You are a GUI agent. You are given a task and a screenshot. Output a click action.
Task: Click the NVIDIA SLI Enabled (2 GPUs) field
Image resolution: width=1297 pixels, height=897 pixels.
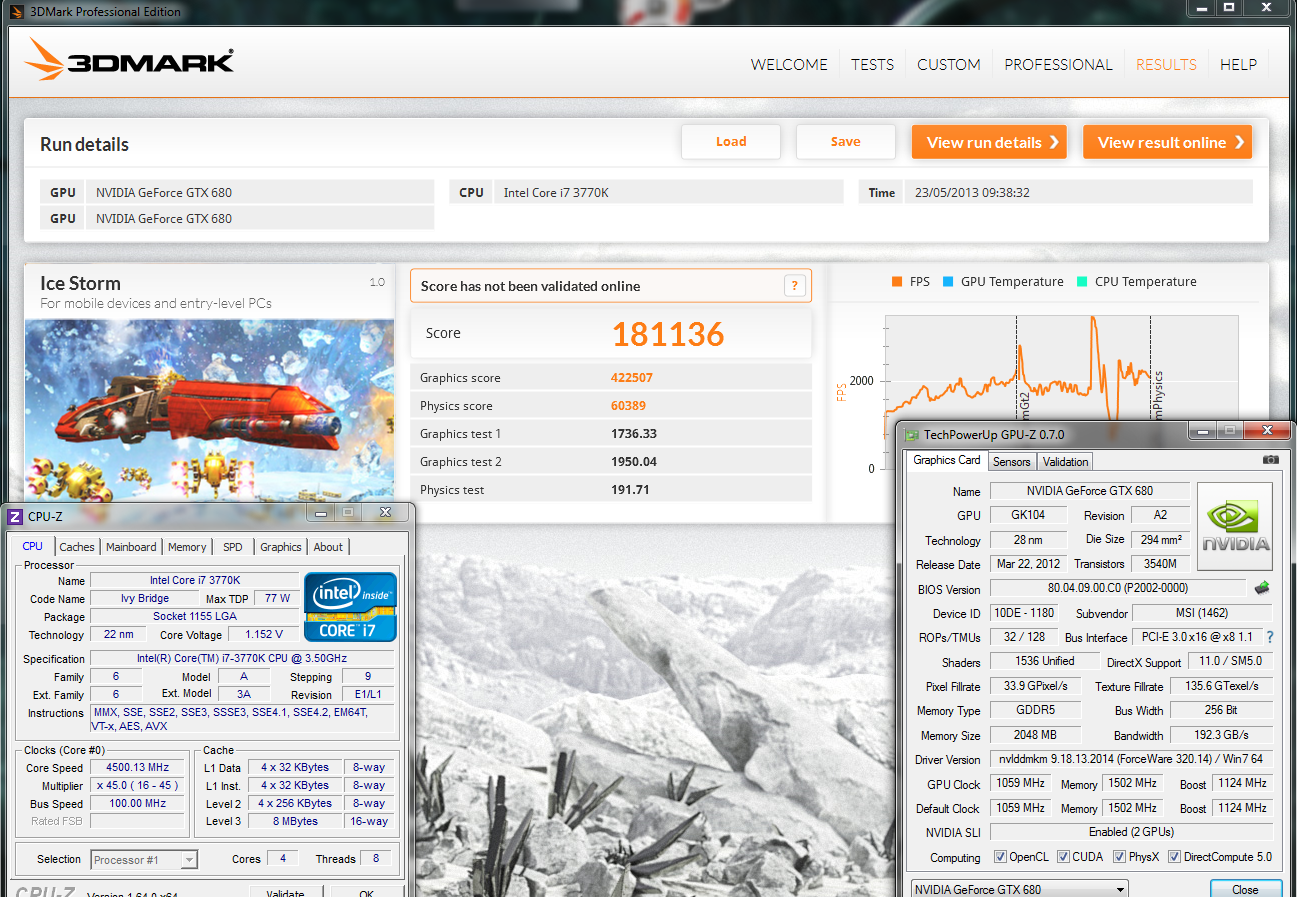[1132, 832]
